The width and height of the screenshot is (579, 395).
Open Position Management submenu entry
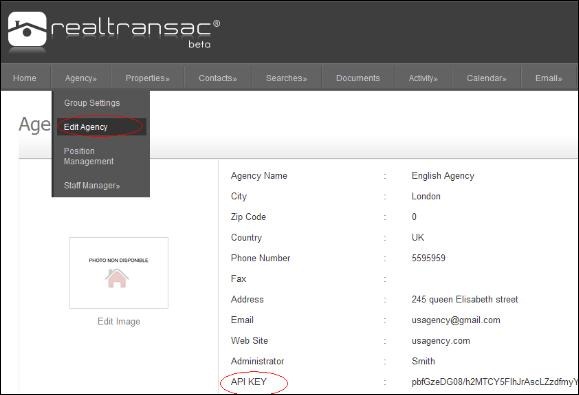point(89,156)
